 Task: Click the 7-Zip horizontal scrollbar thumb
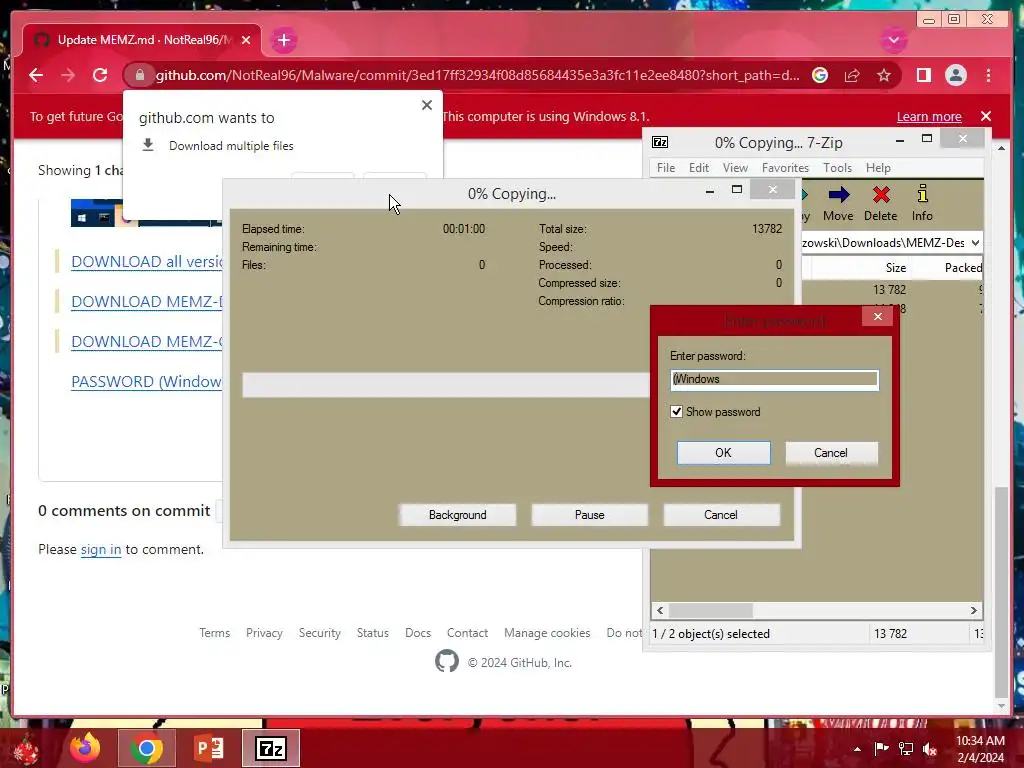[711, 610]
